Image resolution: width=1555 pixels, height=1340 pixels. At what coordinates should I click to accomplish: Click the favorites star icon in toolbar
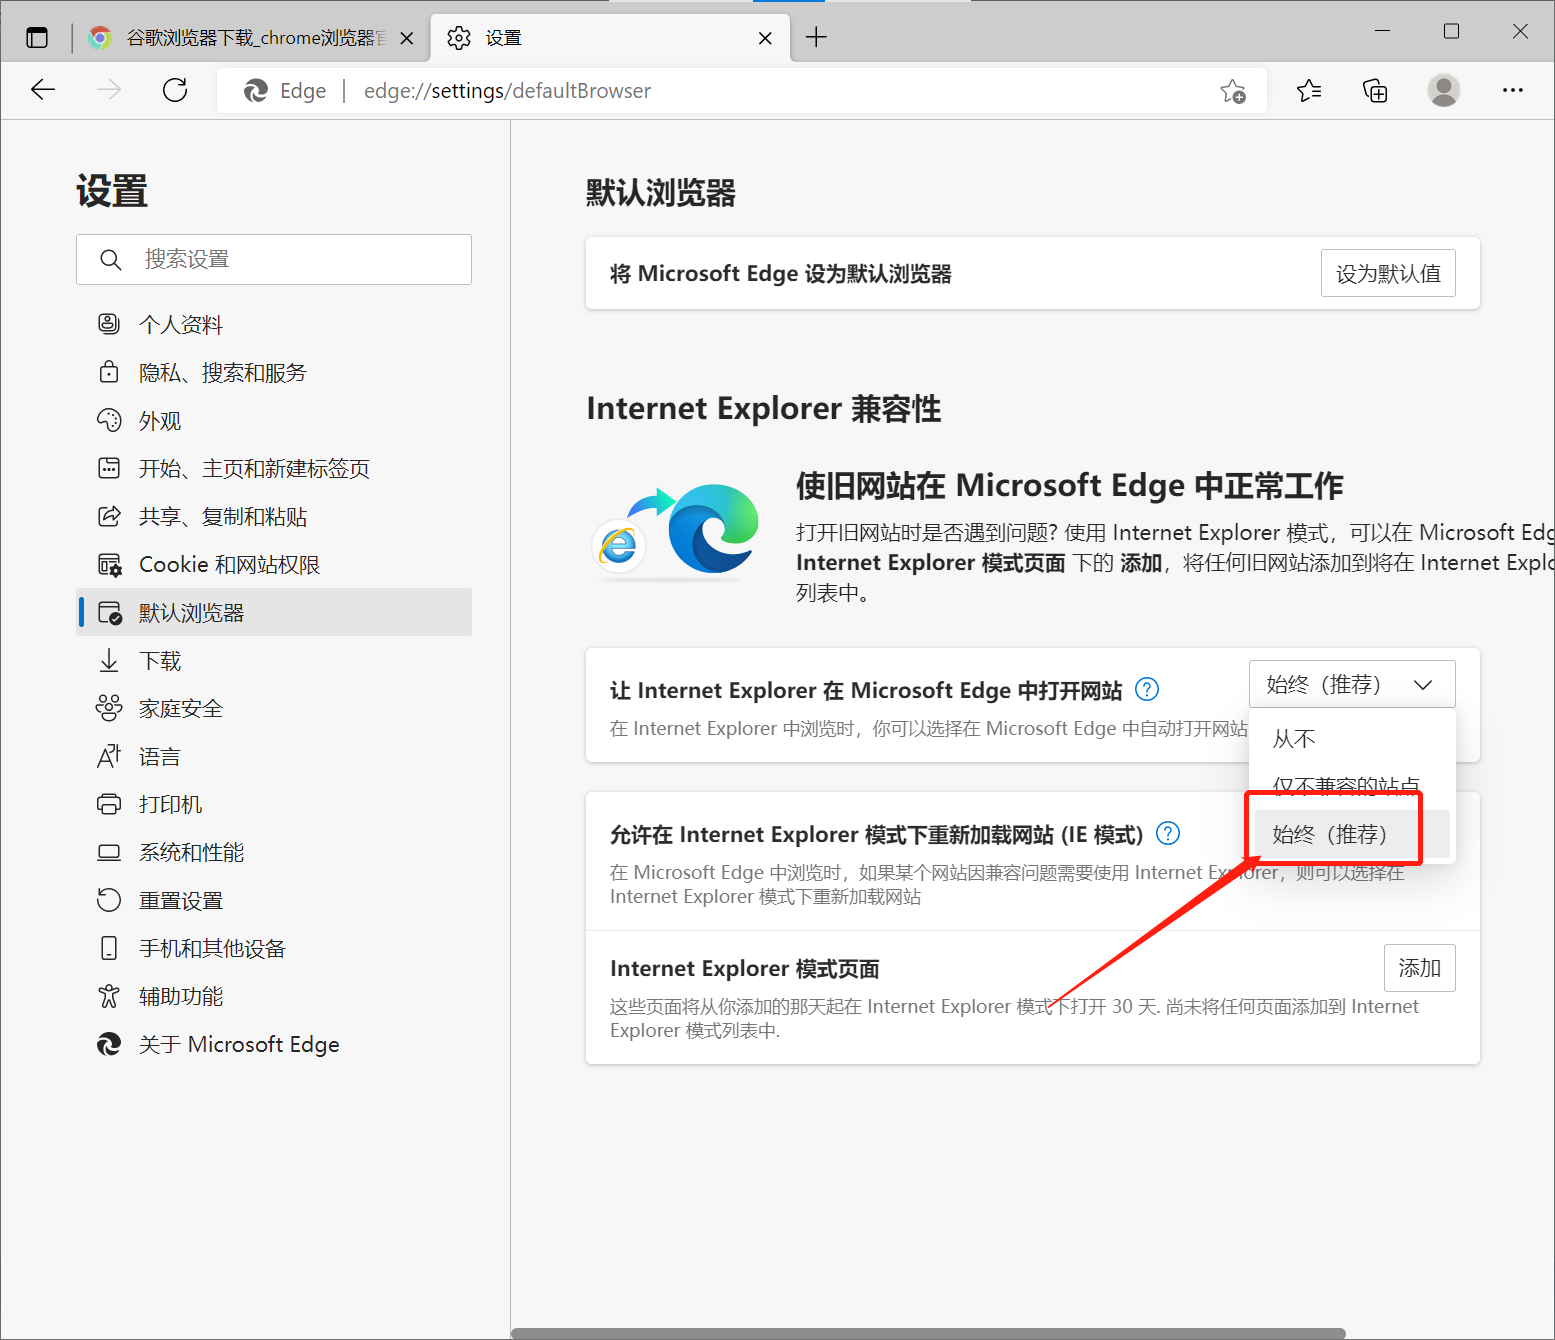point(1309,90)
